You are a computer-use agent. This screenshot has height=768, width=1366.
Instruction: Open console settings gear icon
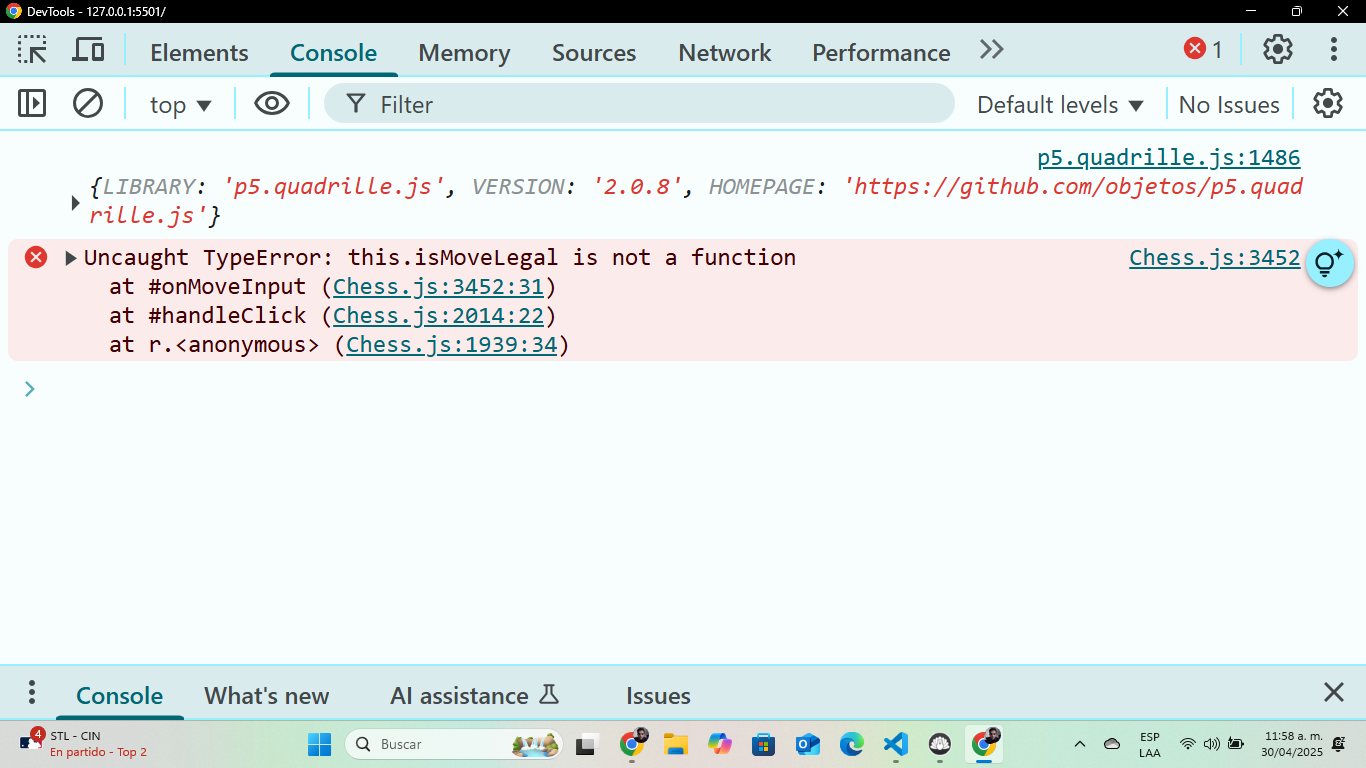1327,103
